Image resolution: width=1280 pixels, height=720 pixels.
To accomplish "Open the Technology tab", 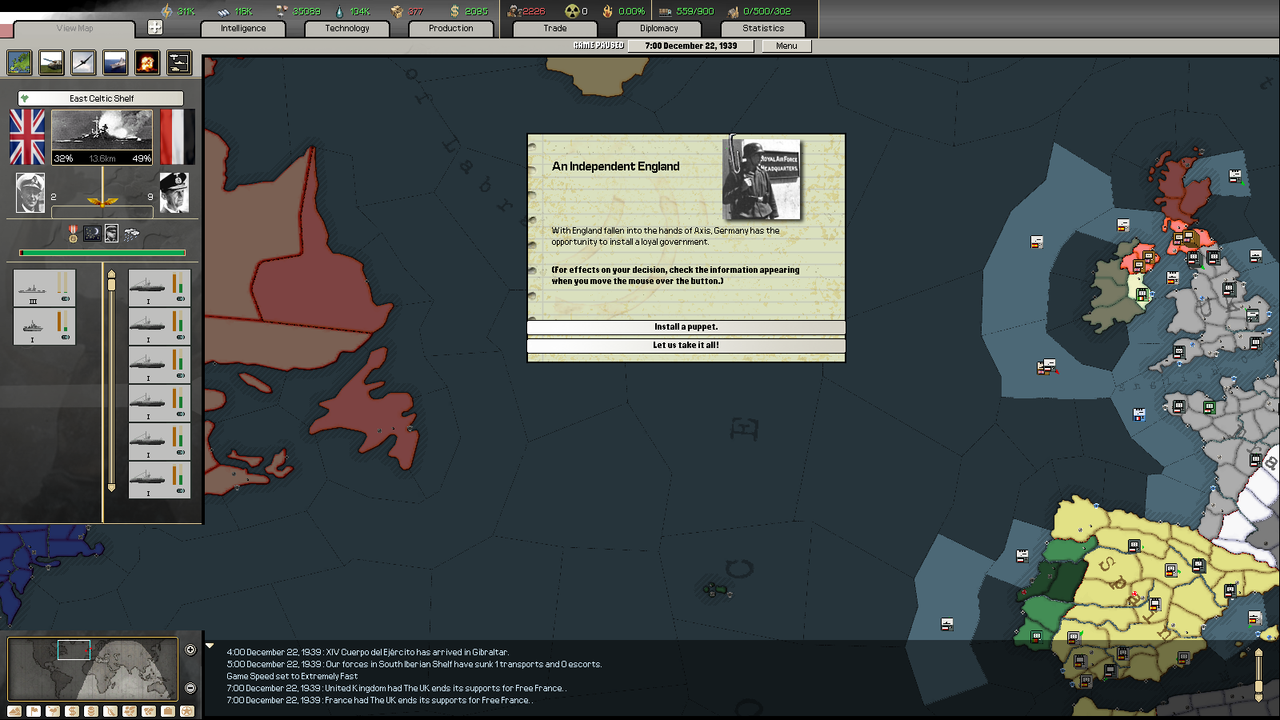I will (x=347, y=28).
